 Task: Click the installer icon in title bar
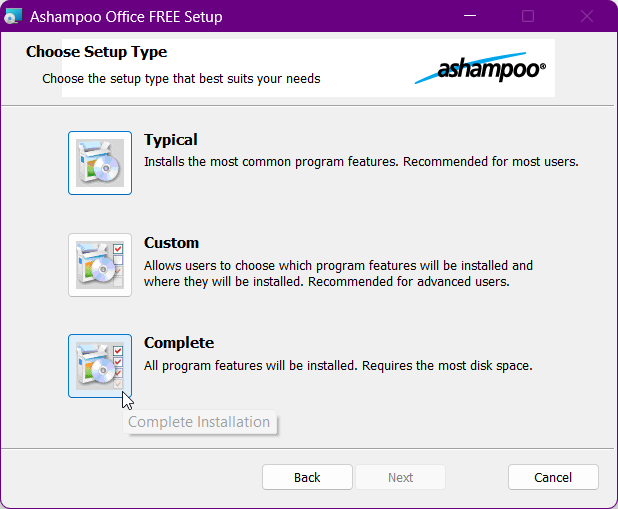13,17
